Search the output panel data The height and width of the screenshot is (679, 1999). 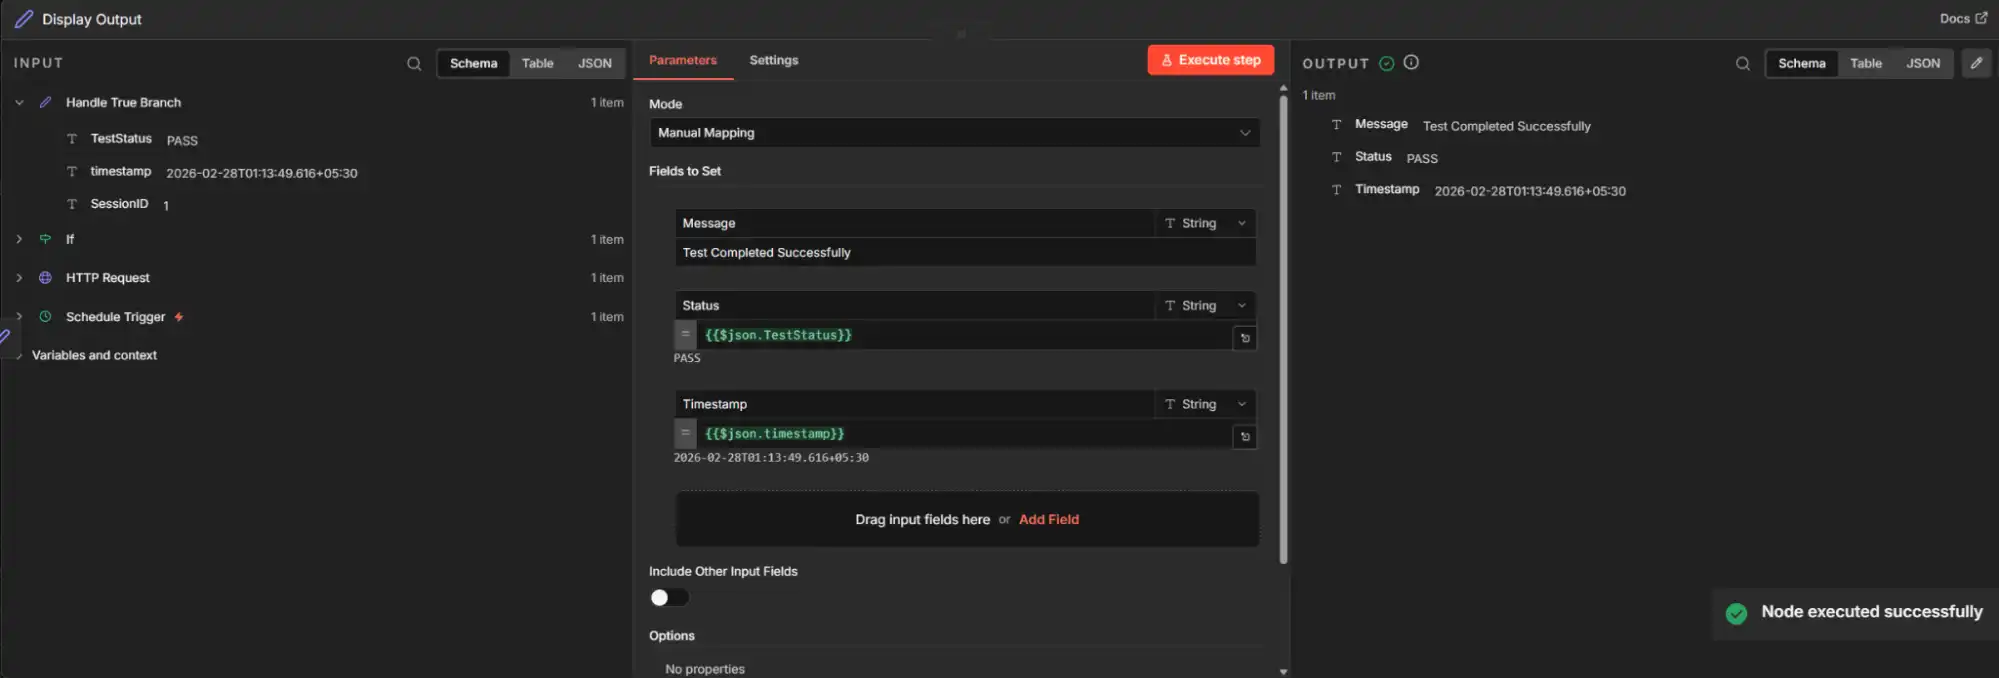[x=1742, y=63]
